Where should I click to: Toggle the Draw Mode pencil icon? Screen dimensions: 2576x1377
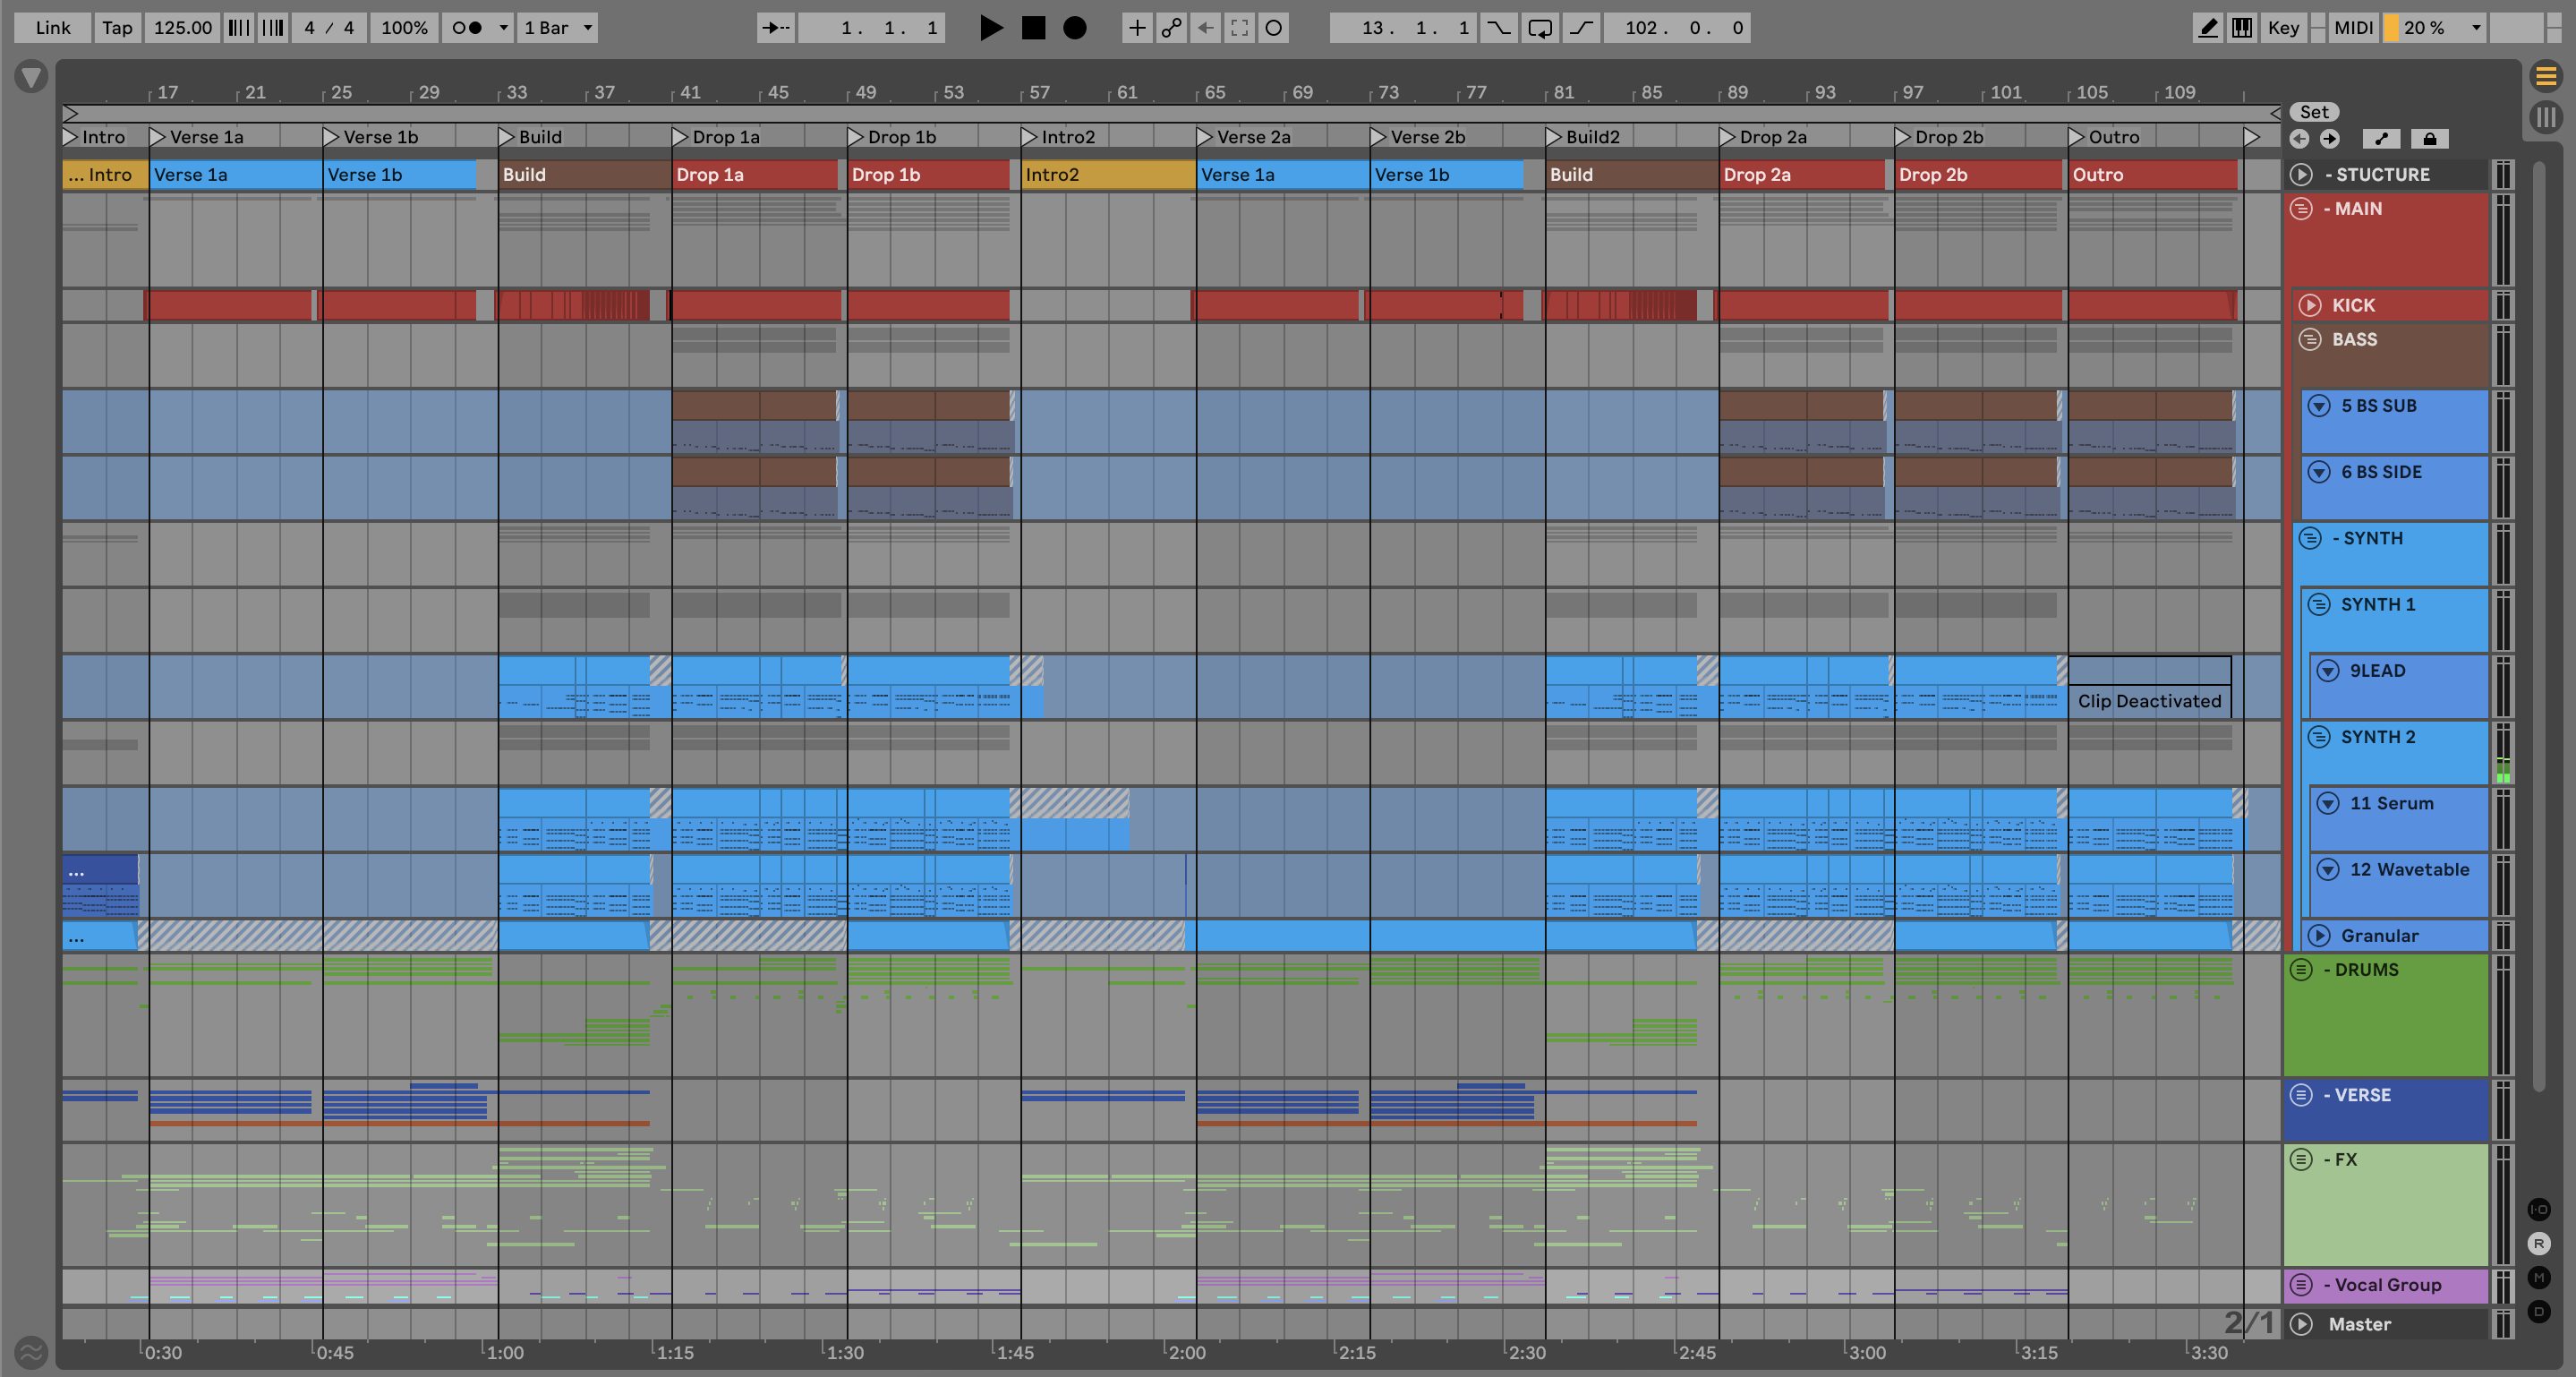tap(2207, 28)
